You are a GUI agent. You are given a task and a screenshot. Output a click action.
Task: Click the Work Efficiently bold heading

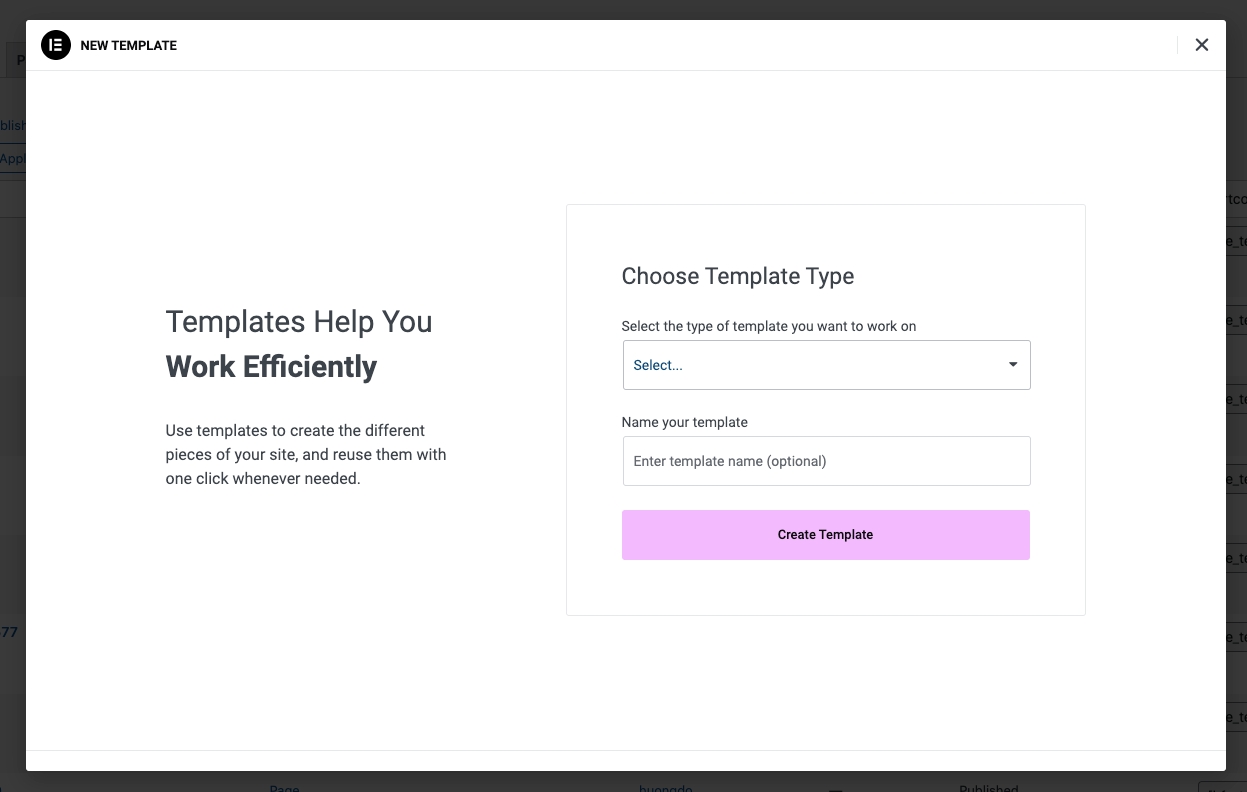click(271, 367)
